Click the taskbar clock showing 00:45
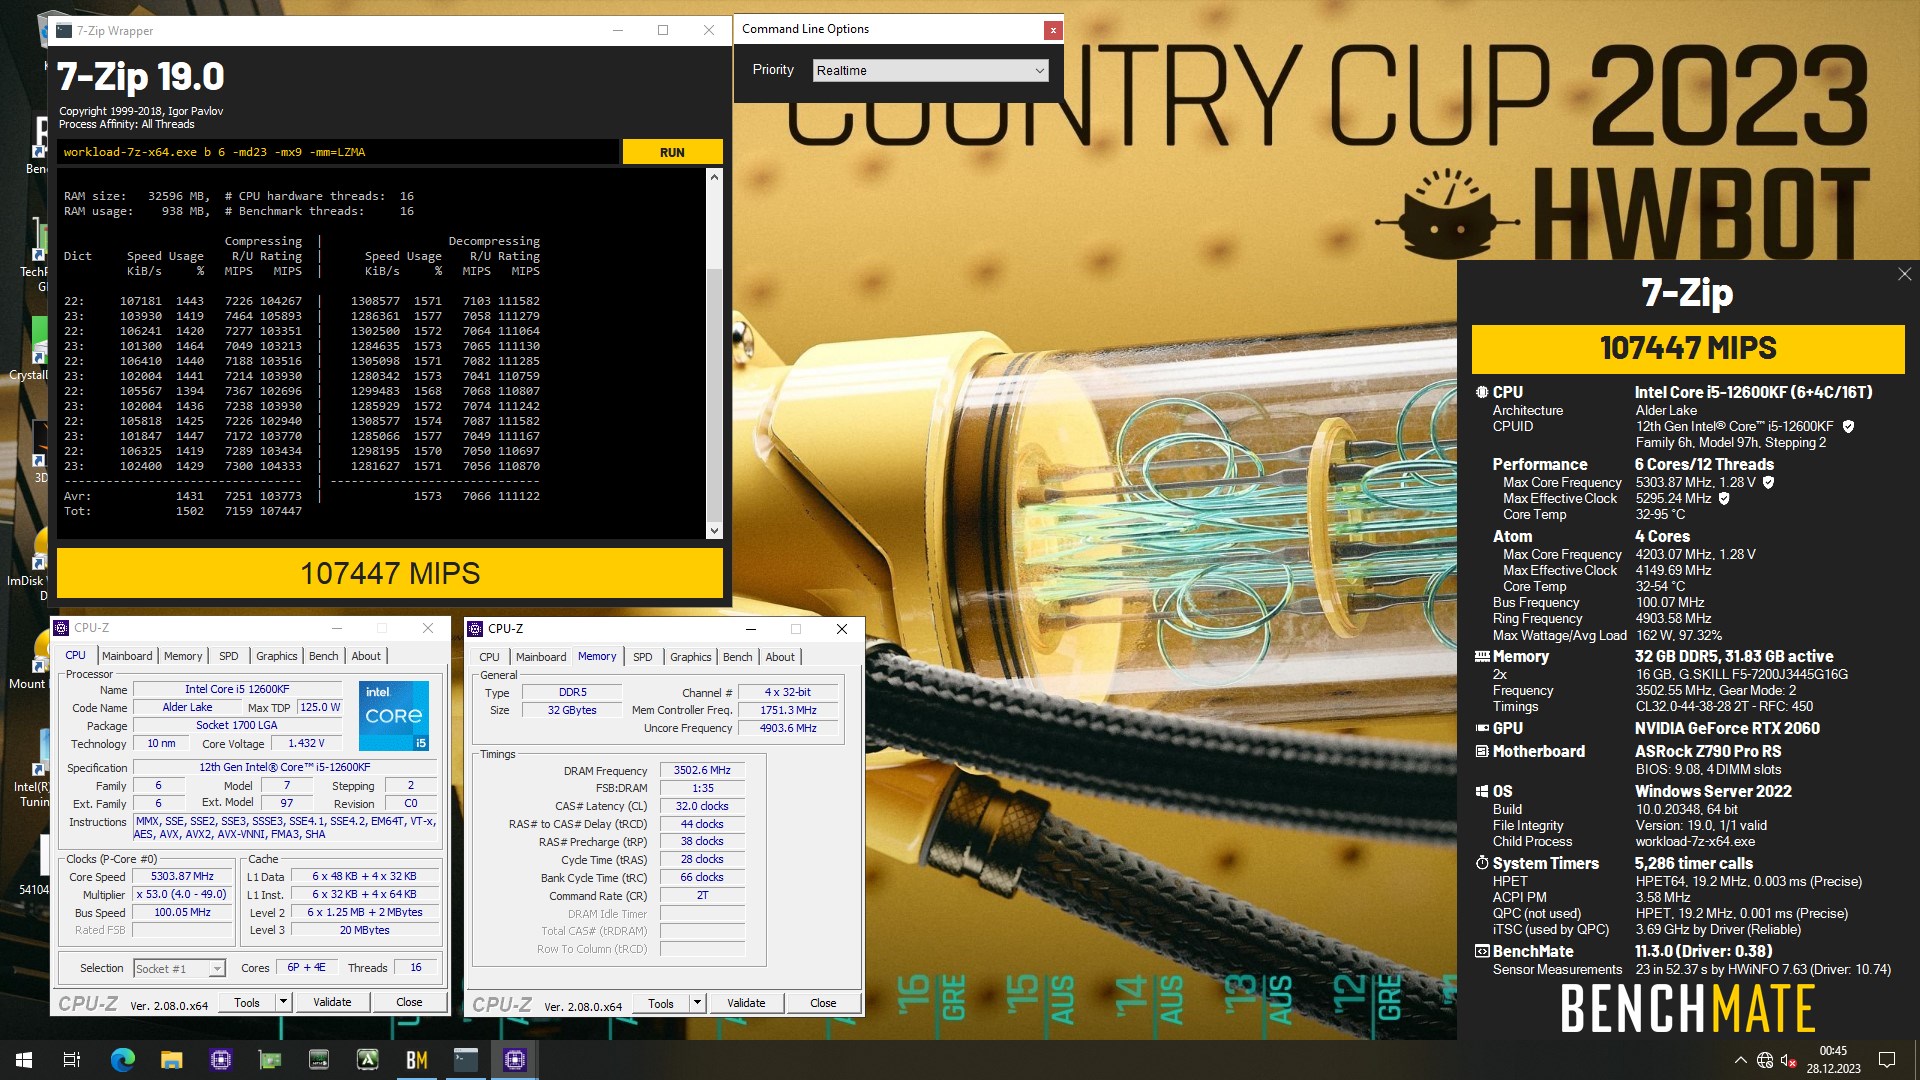The width and height of the screenshot is (1920, 1080). point(1833,1060)
